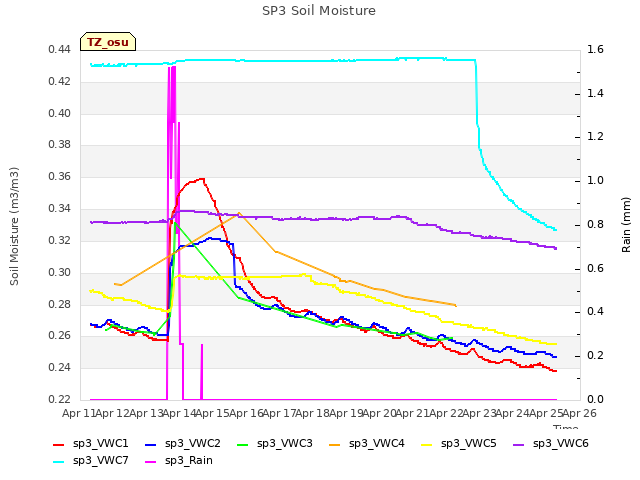Click the Apr 11 date tick label
The height and width of the screenshot is (480, 640).
[79, 413]
